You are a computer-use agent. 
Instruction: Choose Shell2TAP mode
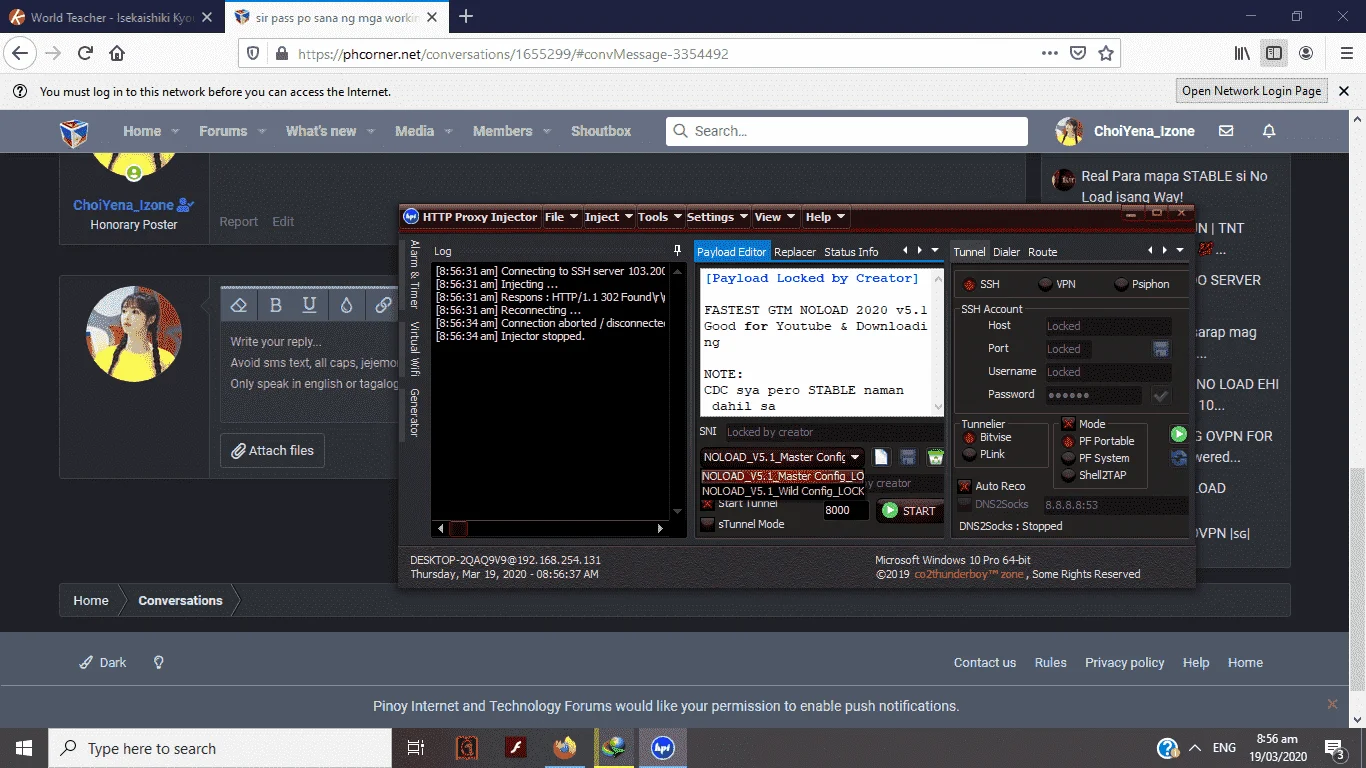1094,475
